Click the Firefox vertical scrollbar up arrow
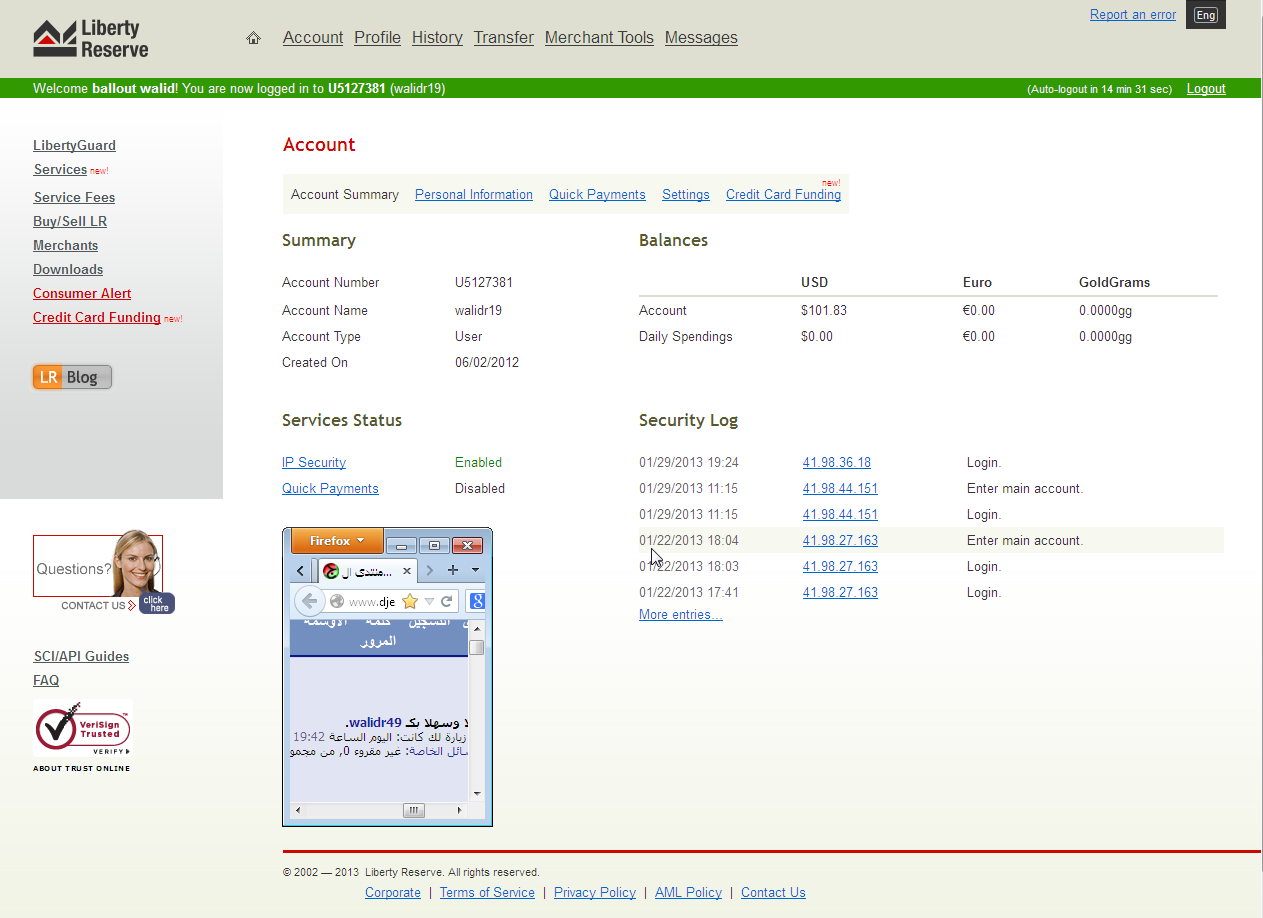 [x=477, y=627]
